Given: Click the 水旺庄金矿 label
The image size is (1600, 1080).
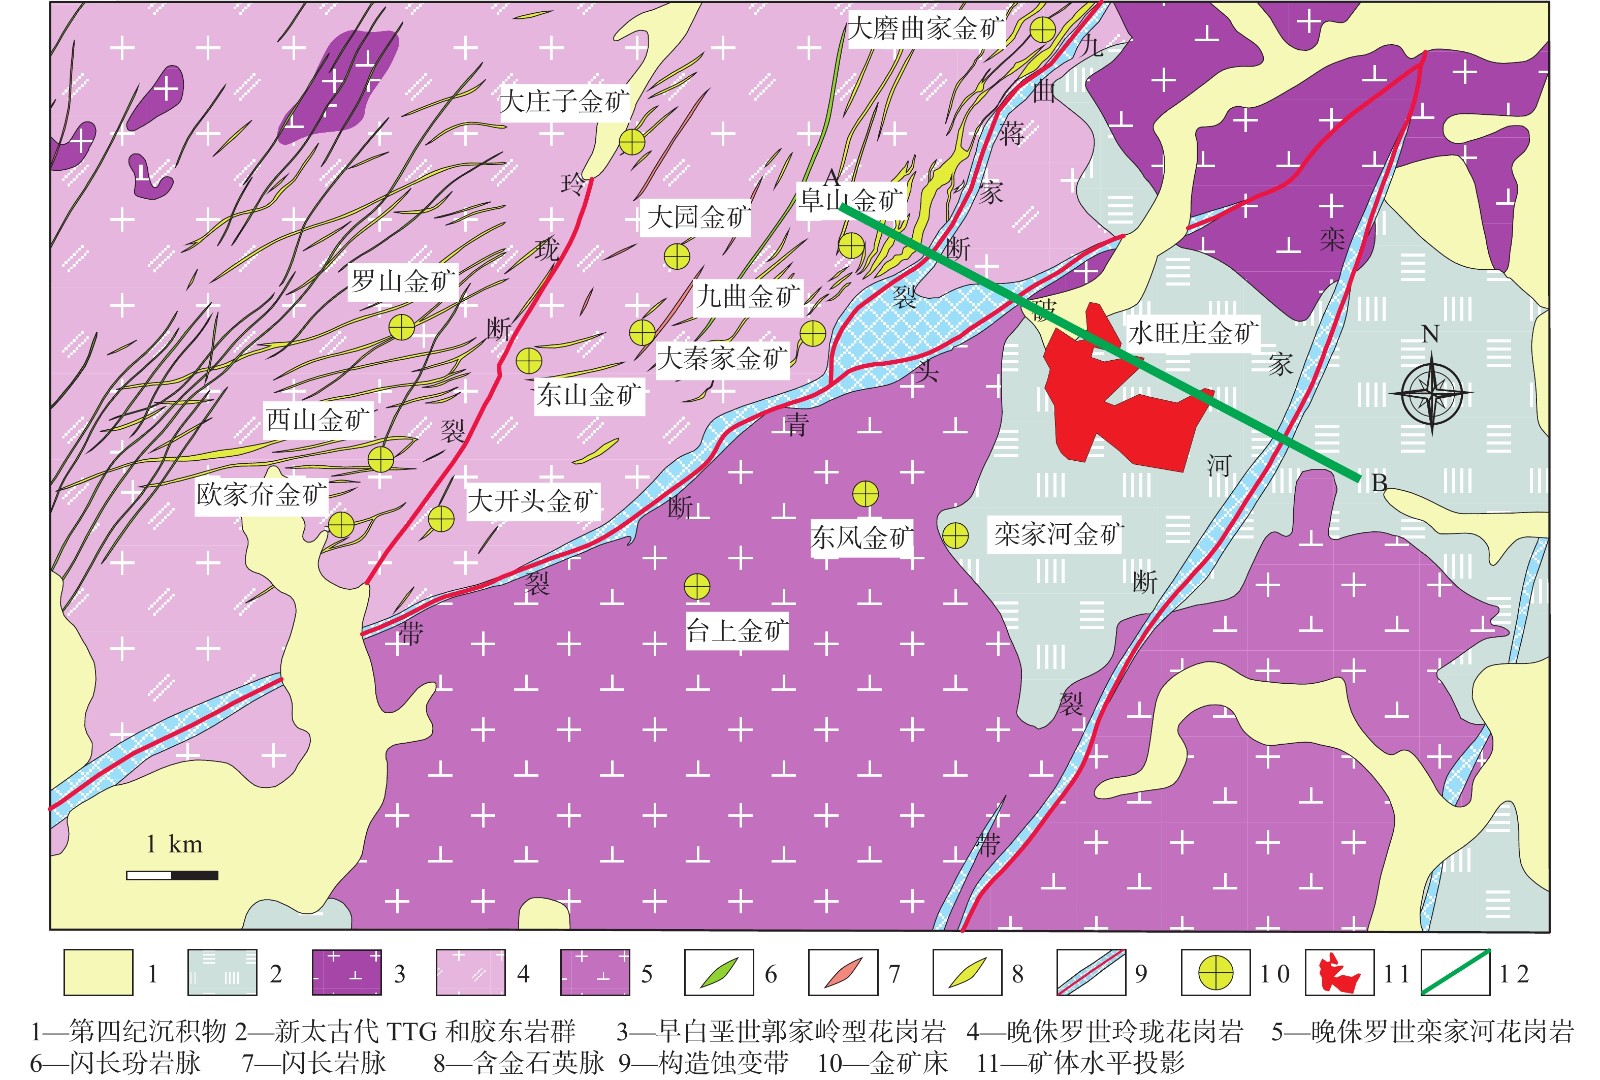Looking at the screenshot, I should tap(1192, 332).
